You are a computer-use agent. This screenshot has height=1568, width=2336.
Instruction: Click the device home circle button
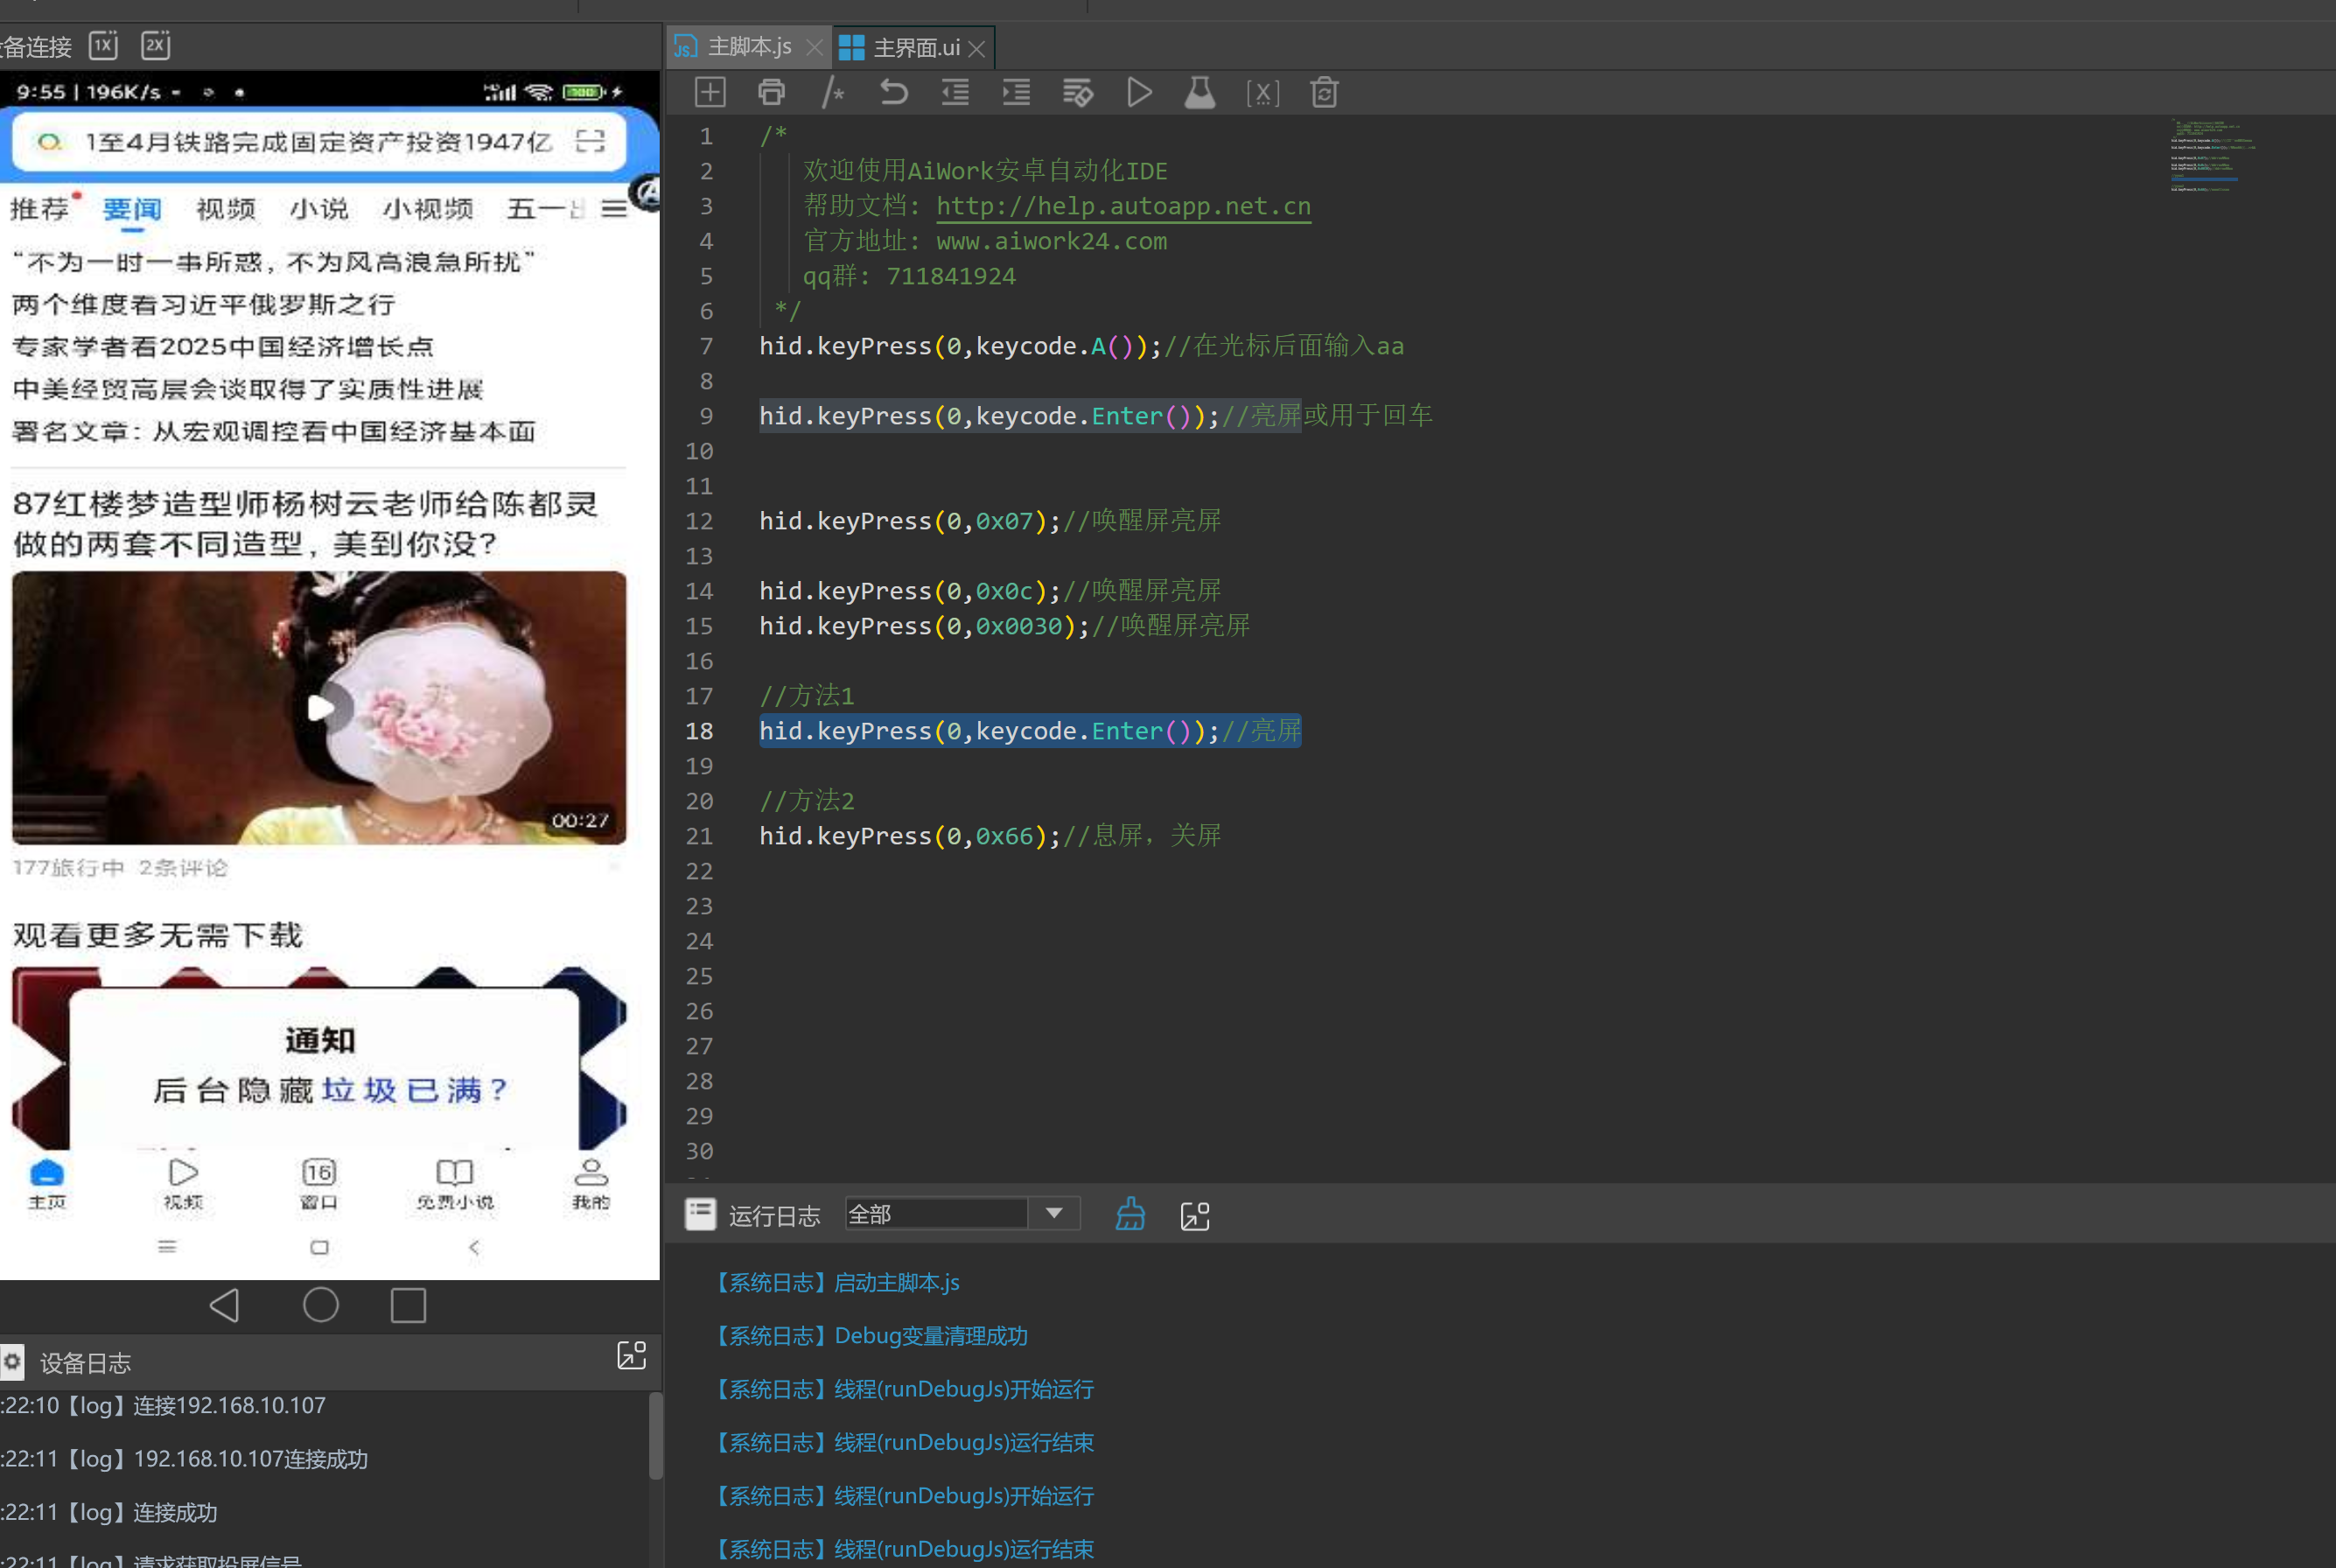tap(320, 1304)
